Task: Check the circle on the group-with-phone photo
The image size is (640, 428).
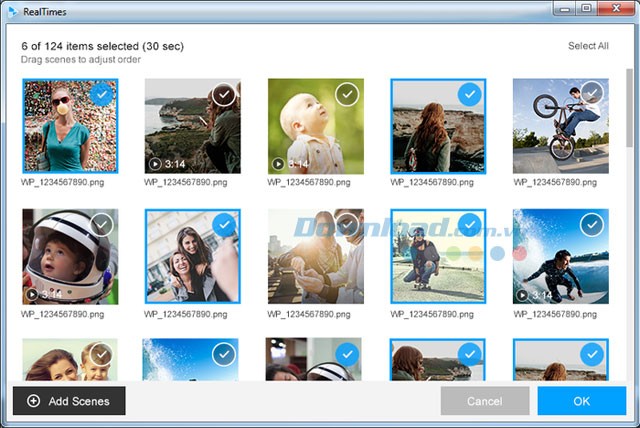Action: (x=346, y=224)
